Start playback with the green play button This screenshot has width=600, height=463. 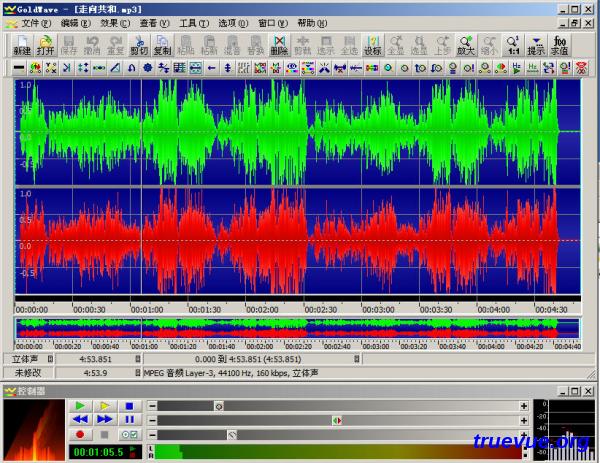(x=80, y=406)
